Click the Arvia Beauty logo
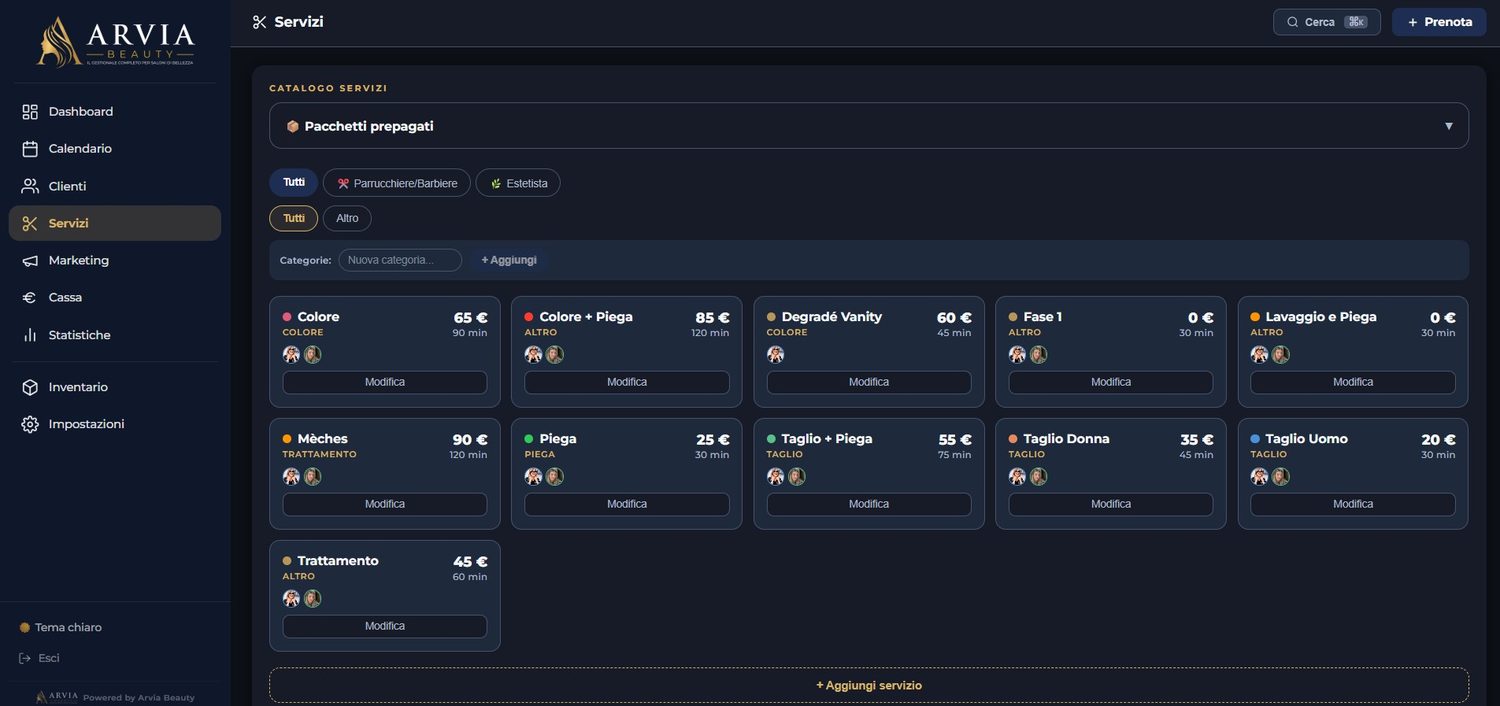Screen dimensions: 1500x706 tap(115, 42)
